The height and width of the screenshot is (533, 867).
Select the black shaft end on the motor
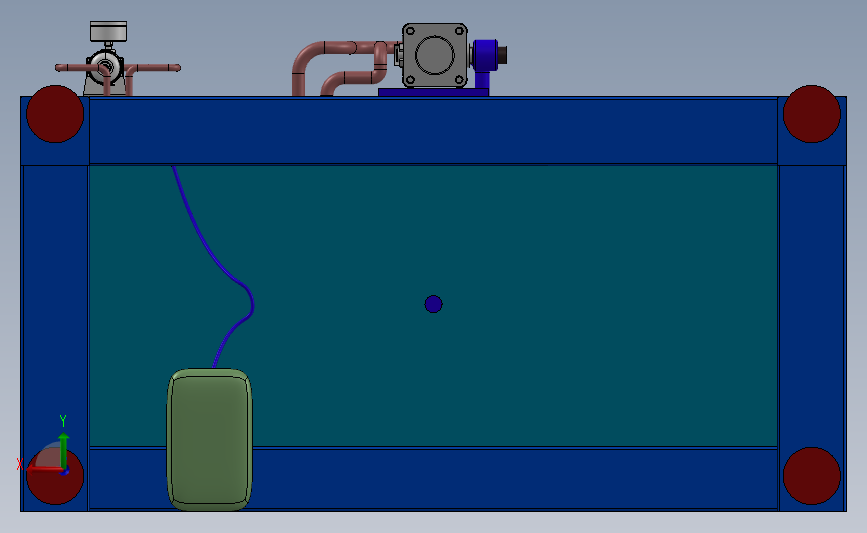(x=503, y=55)
